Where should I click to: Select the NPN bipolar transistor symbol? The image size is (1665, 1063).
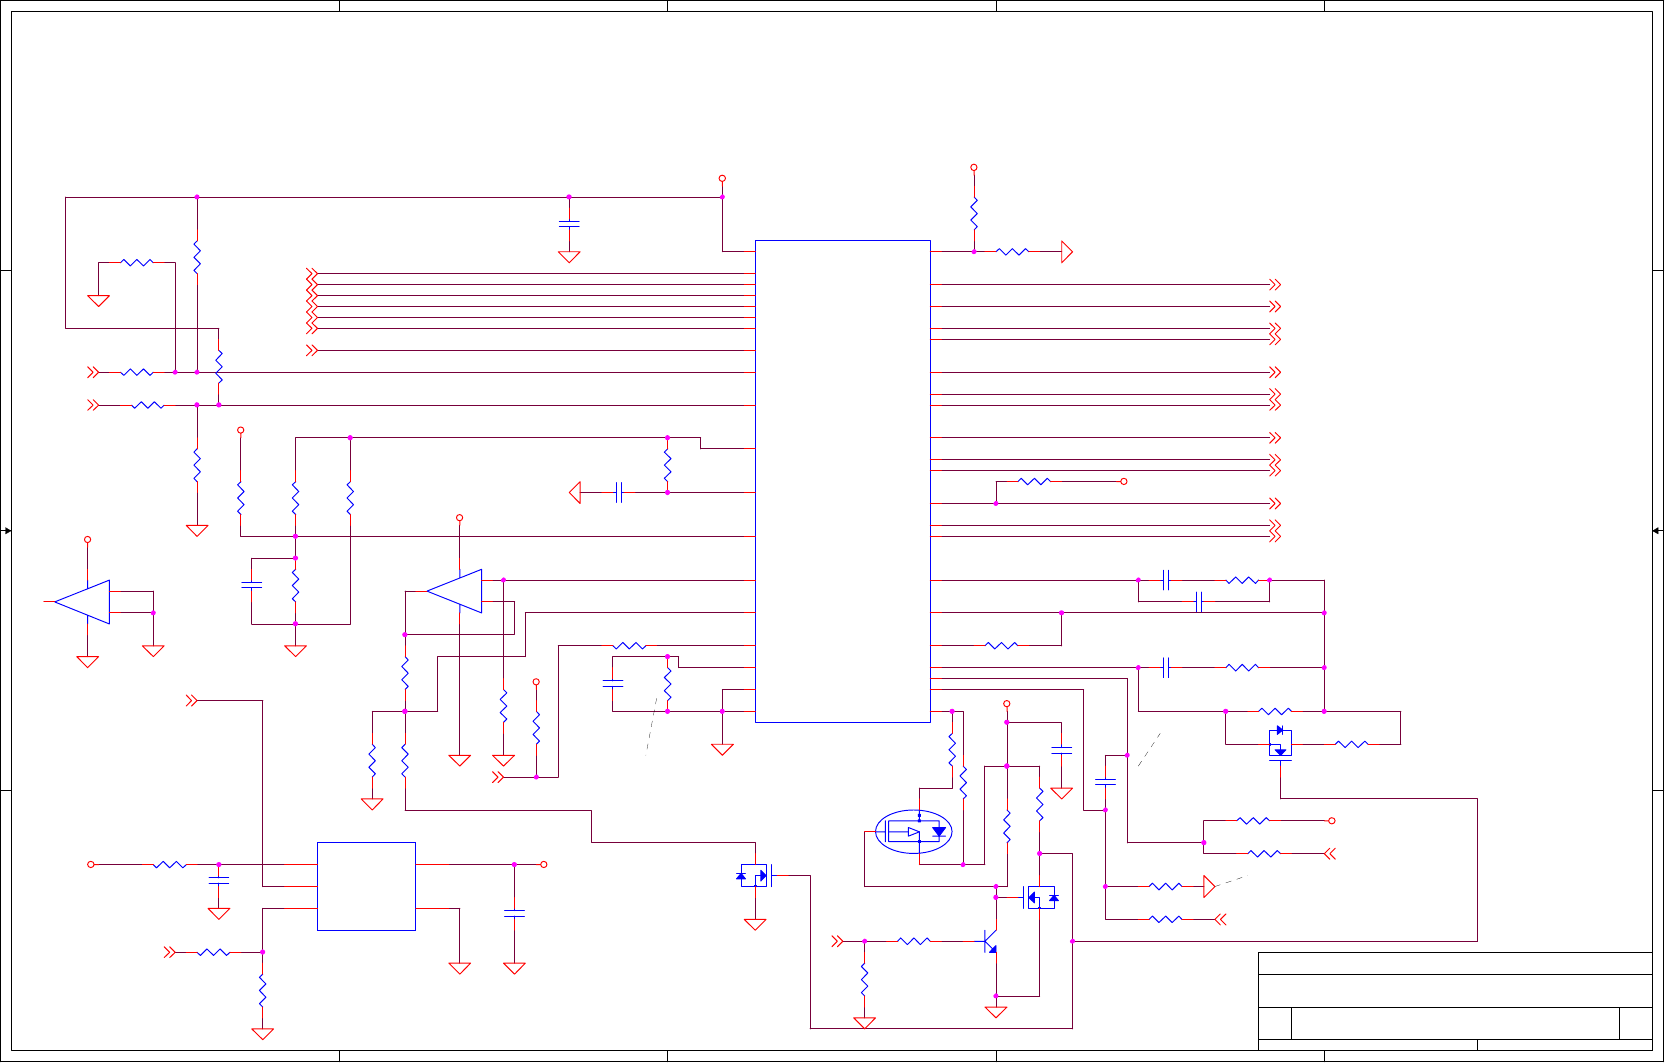click(989, 941)
